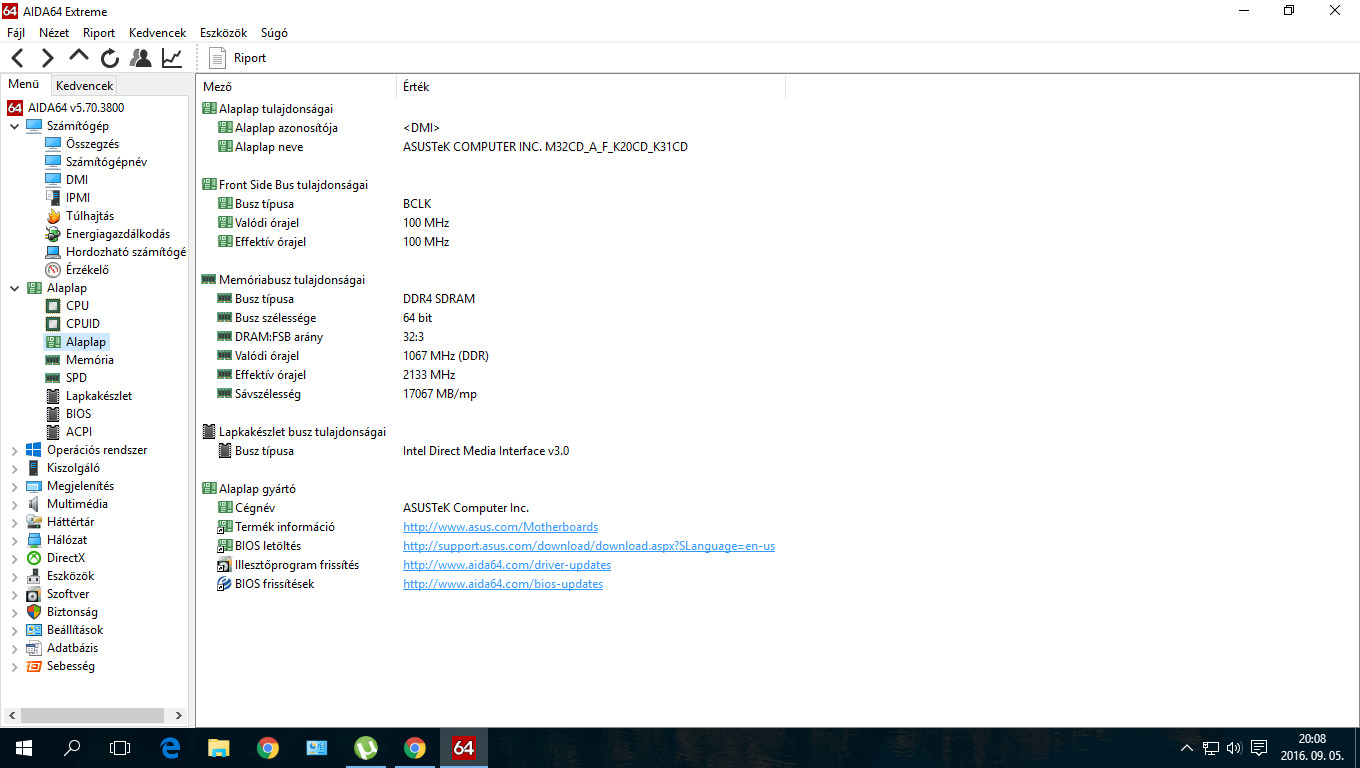Screen dimensions: 1360x768
Task: Click the sidebar scrollbar right arrow
Action: pyautogui.click(x=179, y=716)
